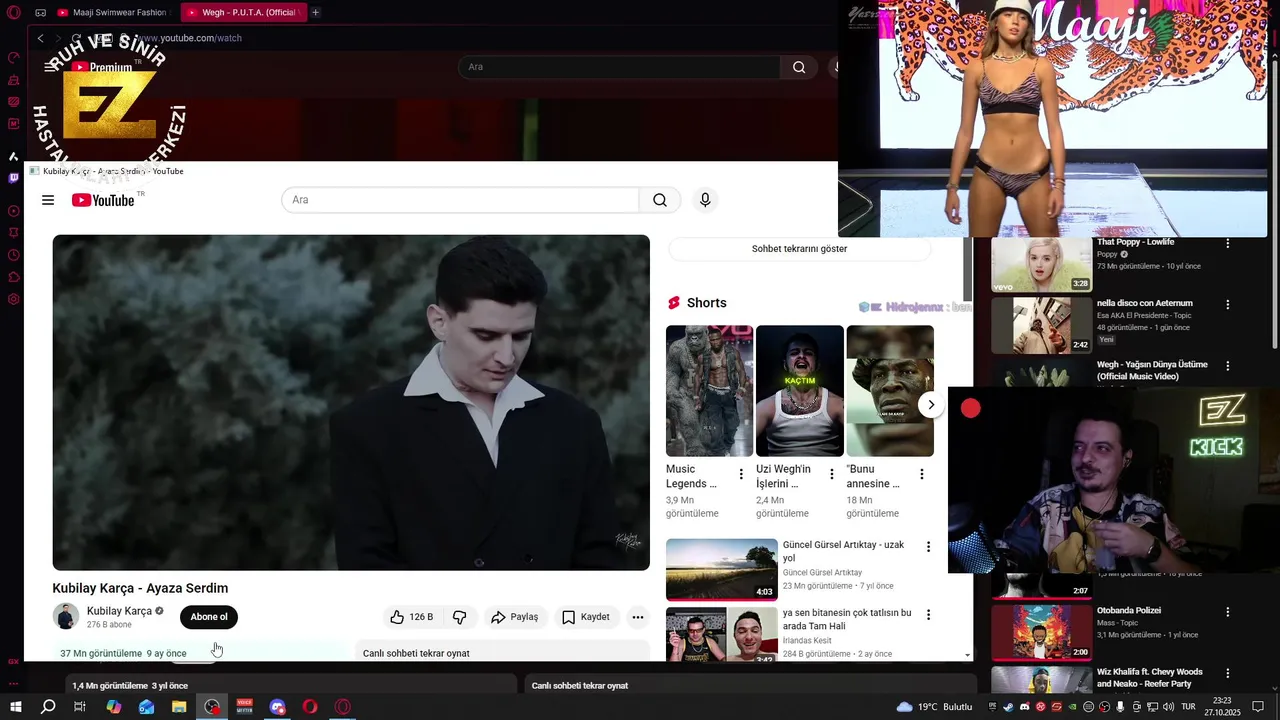1280x720 pixels.
Task: Click the magnifier search button beside Ara
Action: 660,200
